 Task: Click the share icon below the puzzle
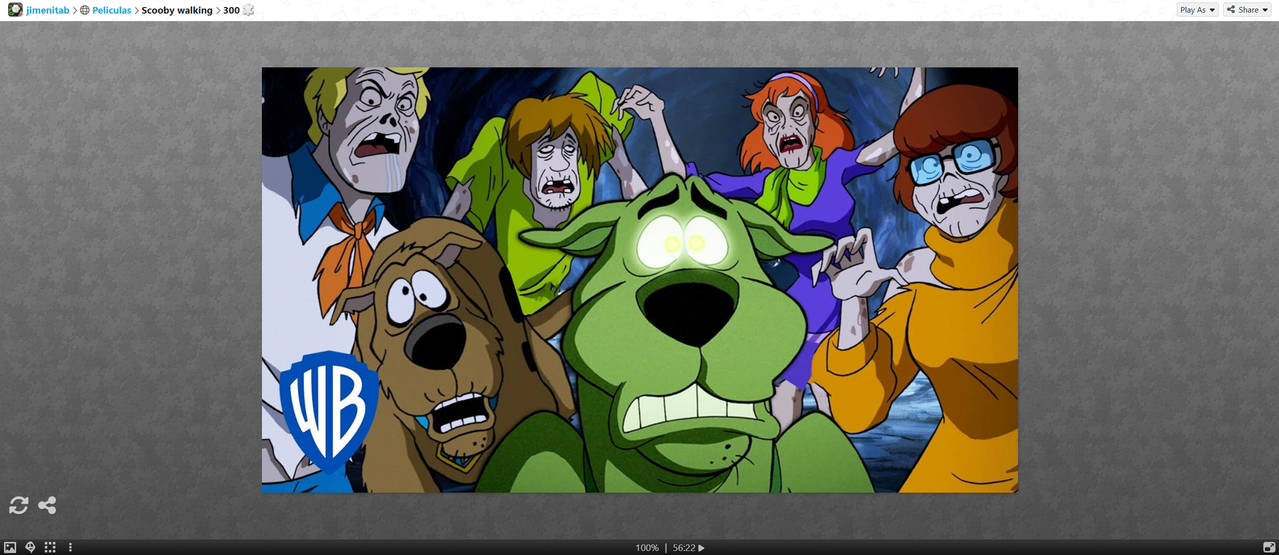pos(47,505)
